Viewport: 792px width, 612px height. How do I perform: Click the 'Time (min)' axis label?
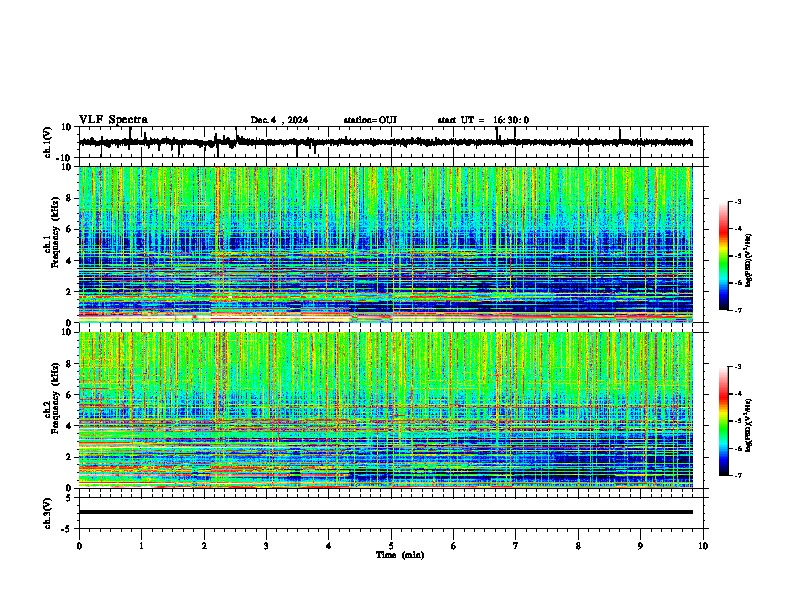tap(400, 555)
